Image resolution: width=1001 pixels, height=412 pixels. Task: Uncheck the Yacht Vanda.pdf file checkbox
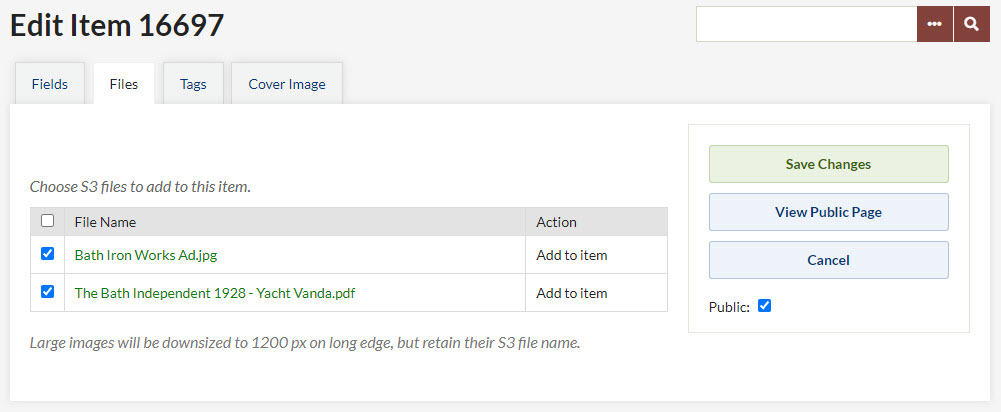[x=47, y=292]
